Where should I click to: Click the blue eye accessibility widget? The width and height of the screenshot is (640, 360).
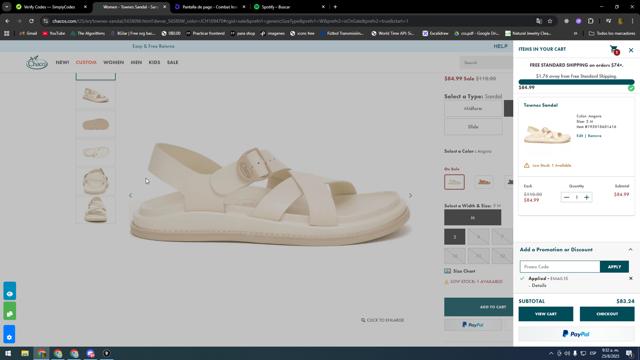tap(9, 291)
